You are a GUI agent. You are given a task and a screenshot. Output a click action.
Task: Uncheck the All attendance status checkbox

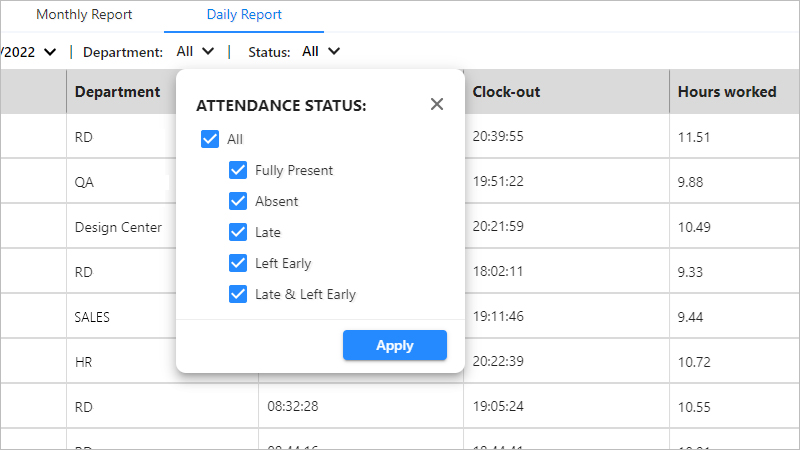pos(210,139)
